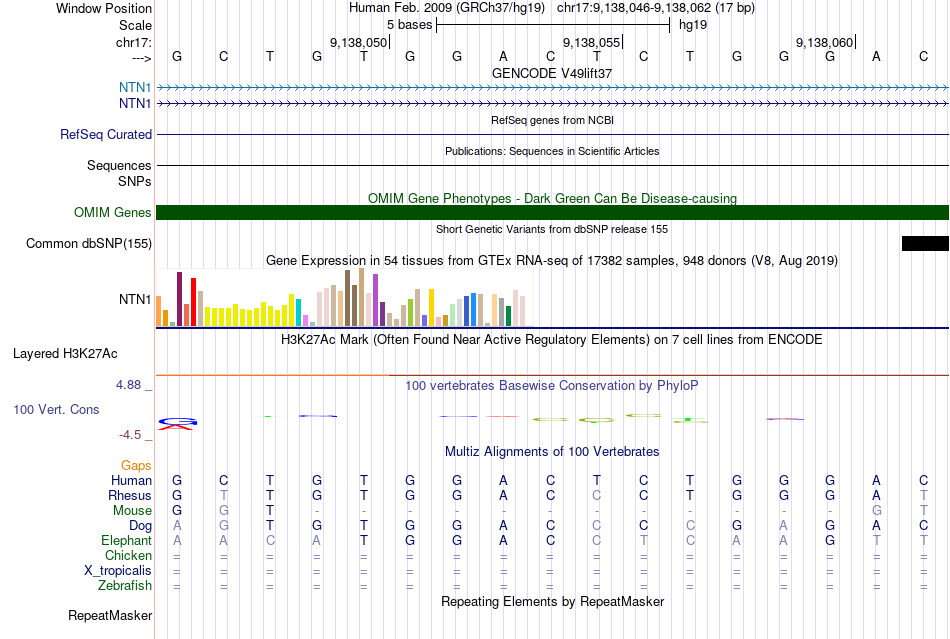The image size is (950, 639).
Task: Click the Window Position track label
Action: click(104, 8)
